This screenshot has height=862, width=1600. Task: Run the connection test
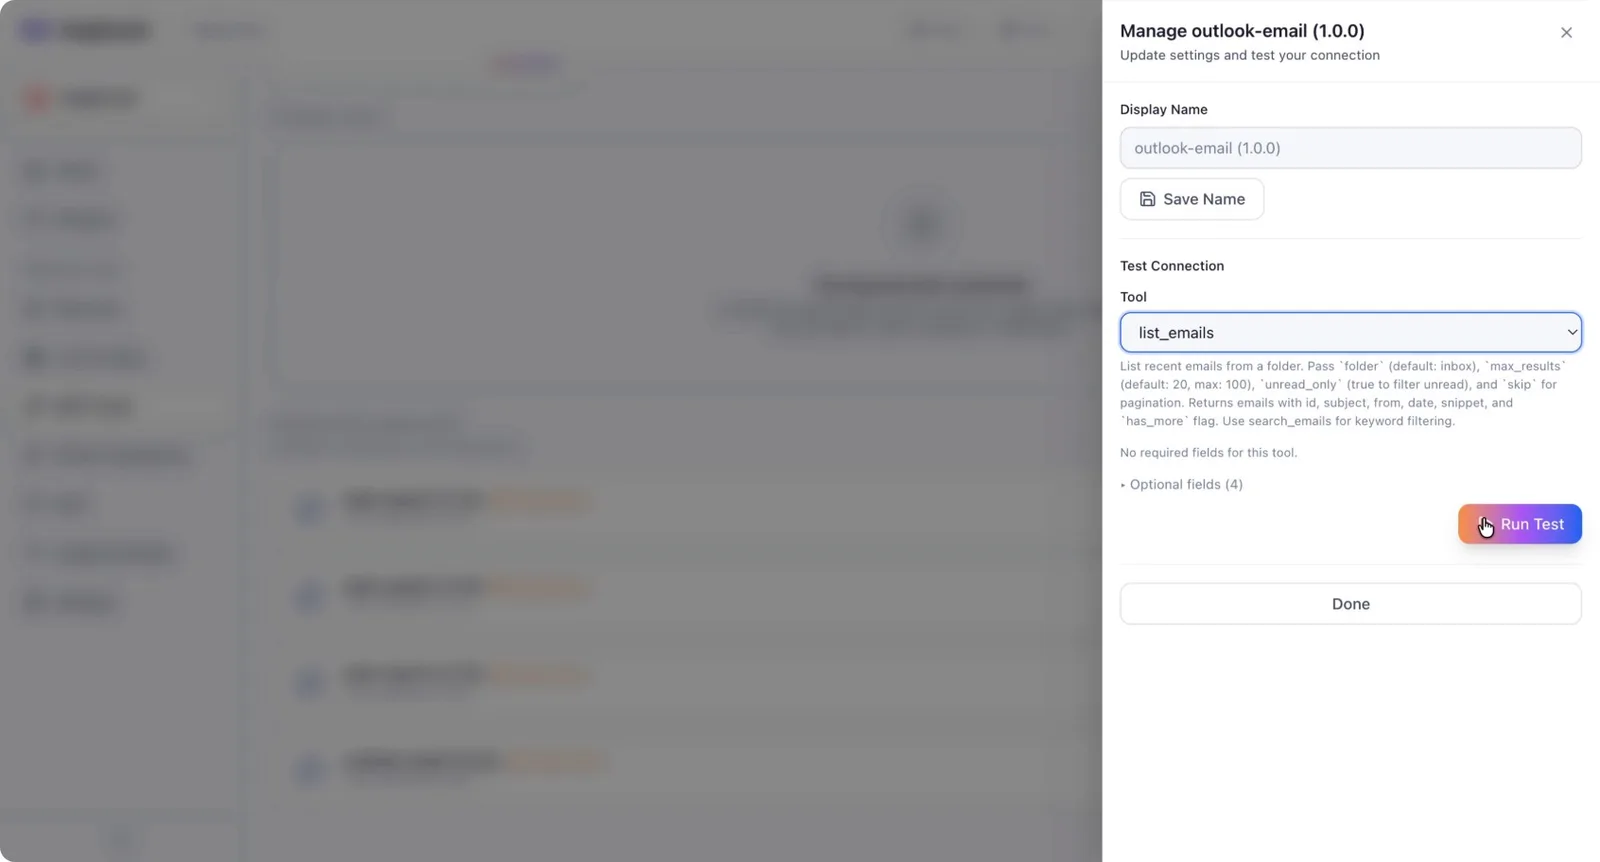(1519, 524)
